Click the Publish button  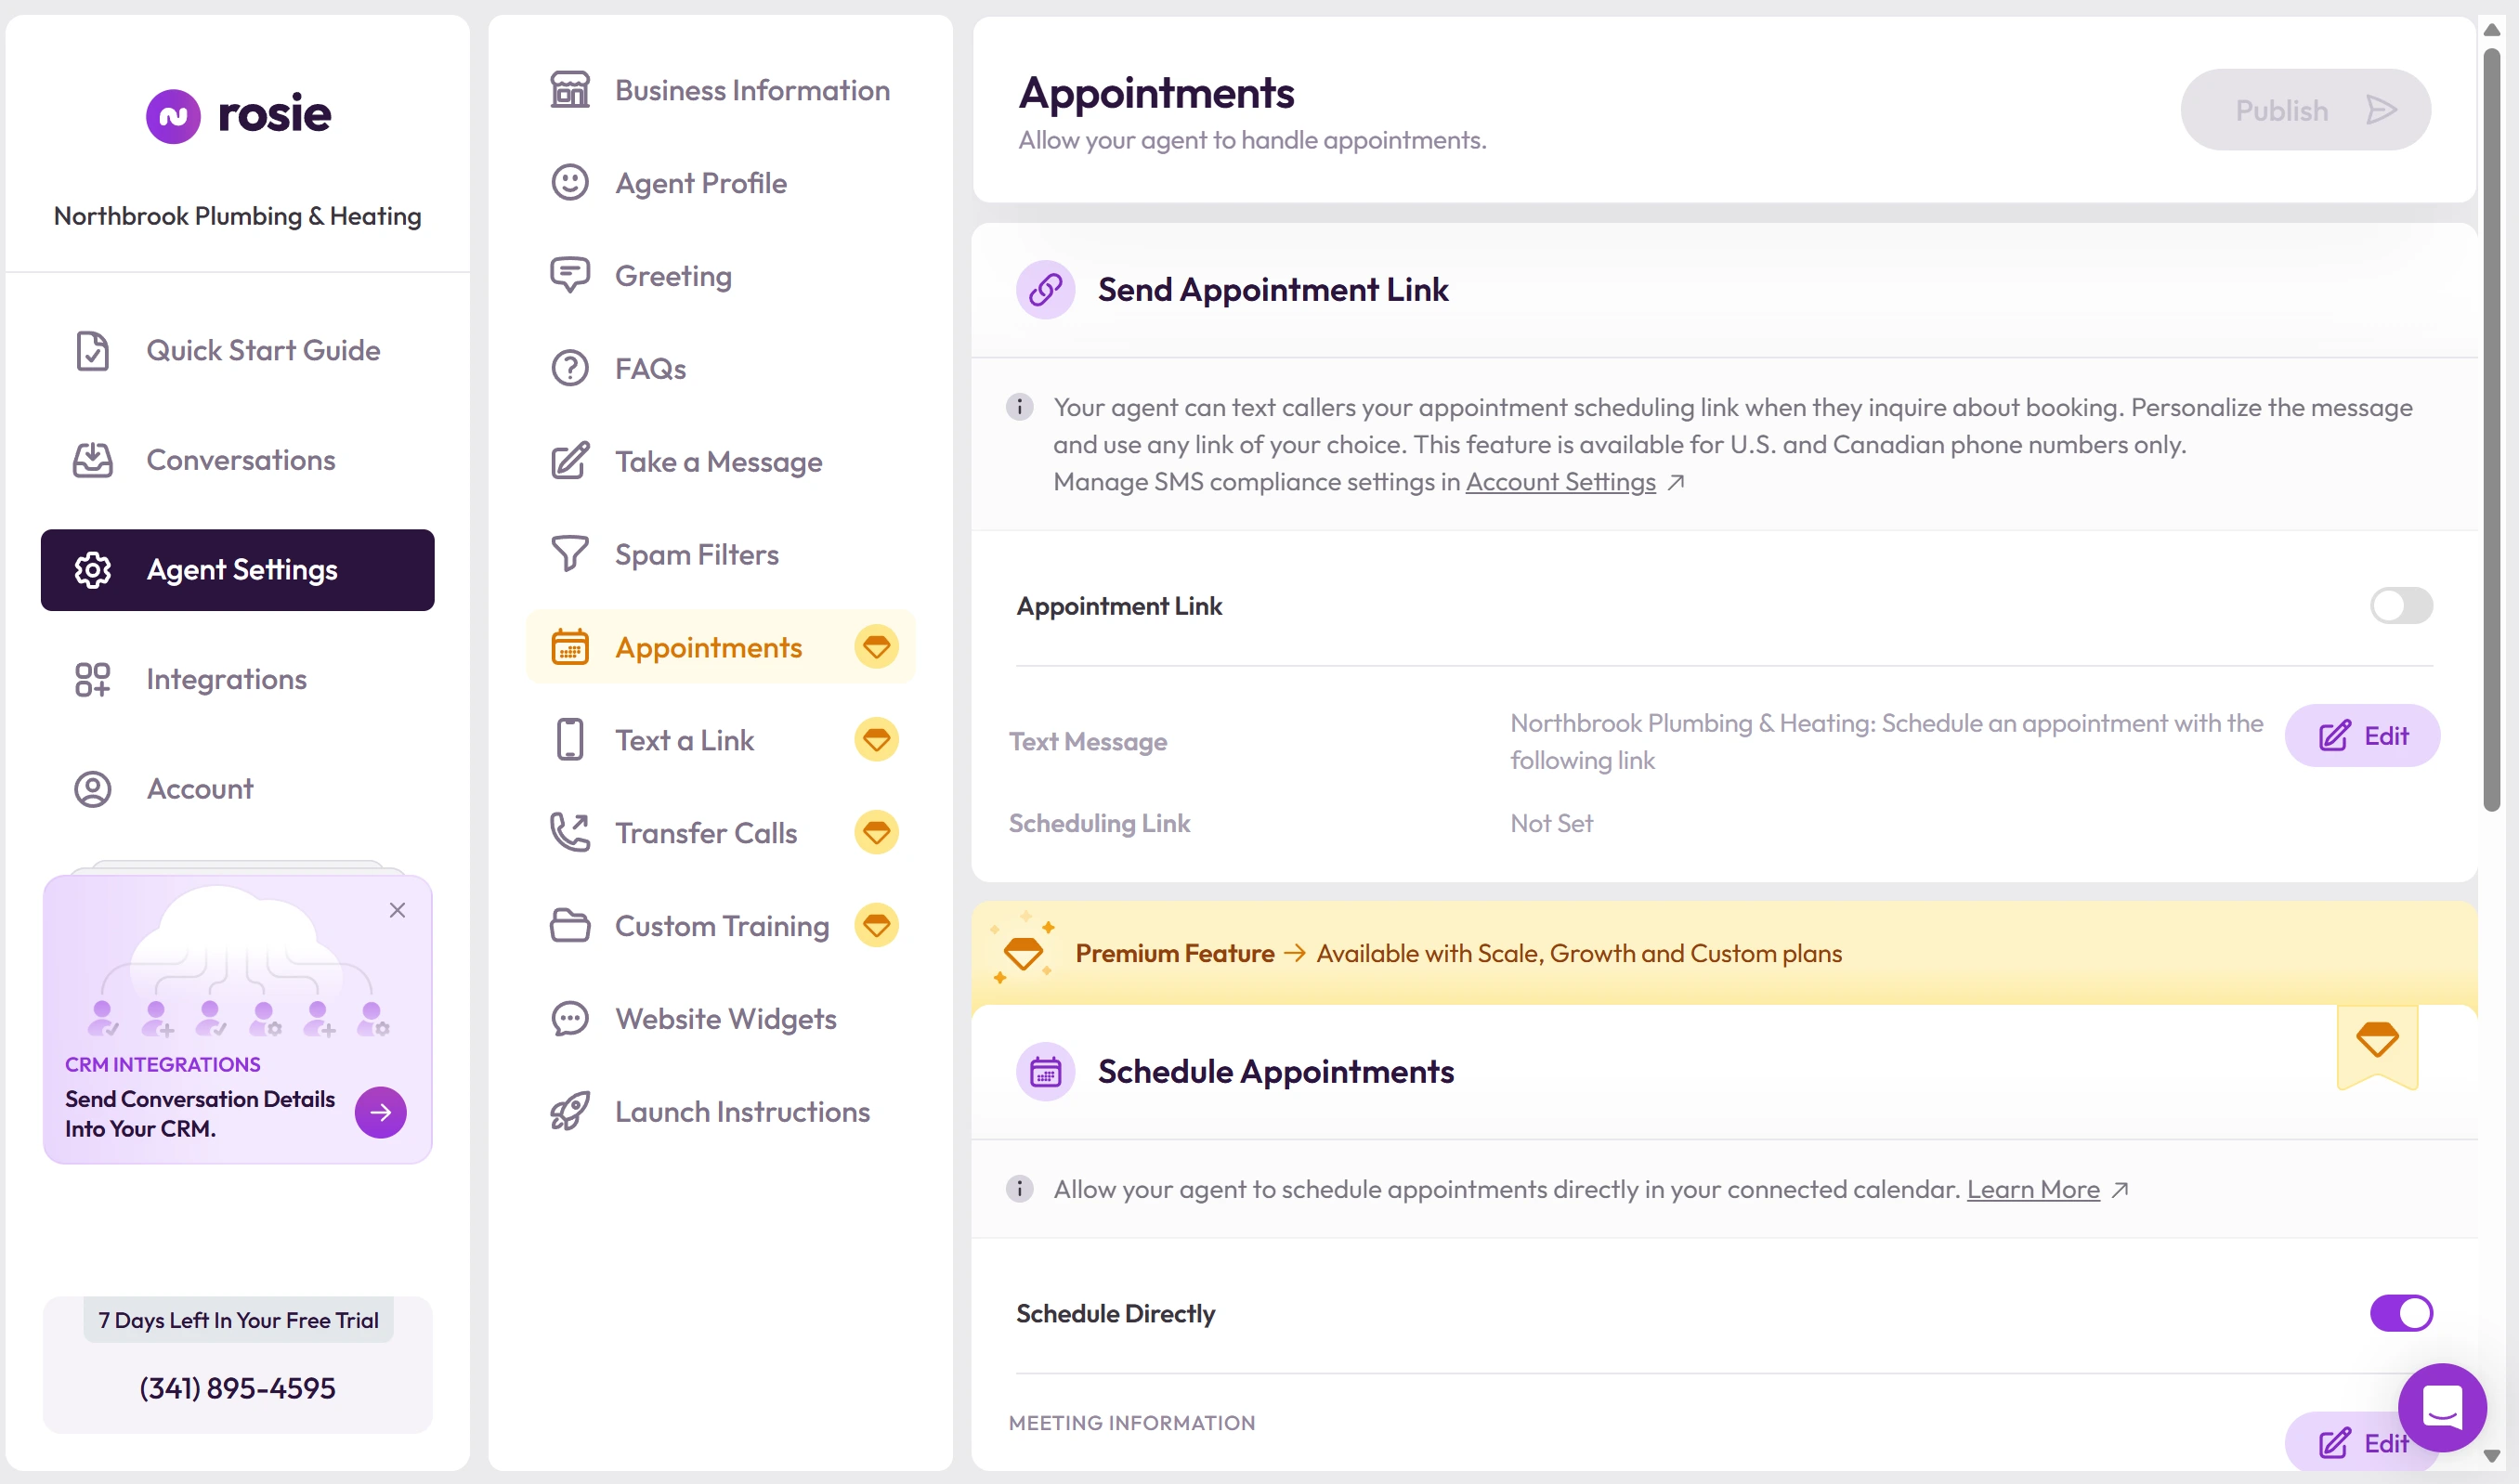tap(2305, 110)
